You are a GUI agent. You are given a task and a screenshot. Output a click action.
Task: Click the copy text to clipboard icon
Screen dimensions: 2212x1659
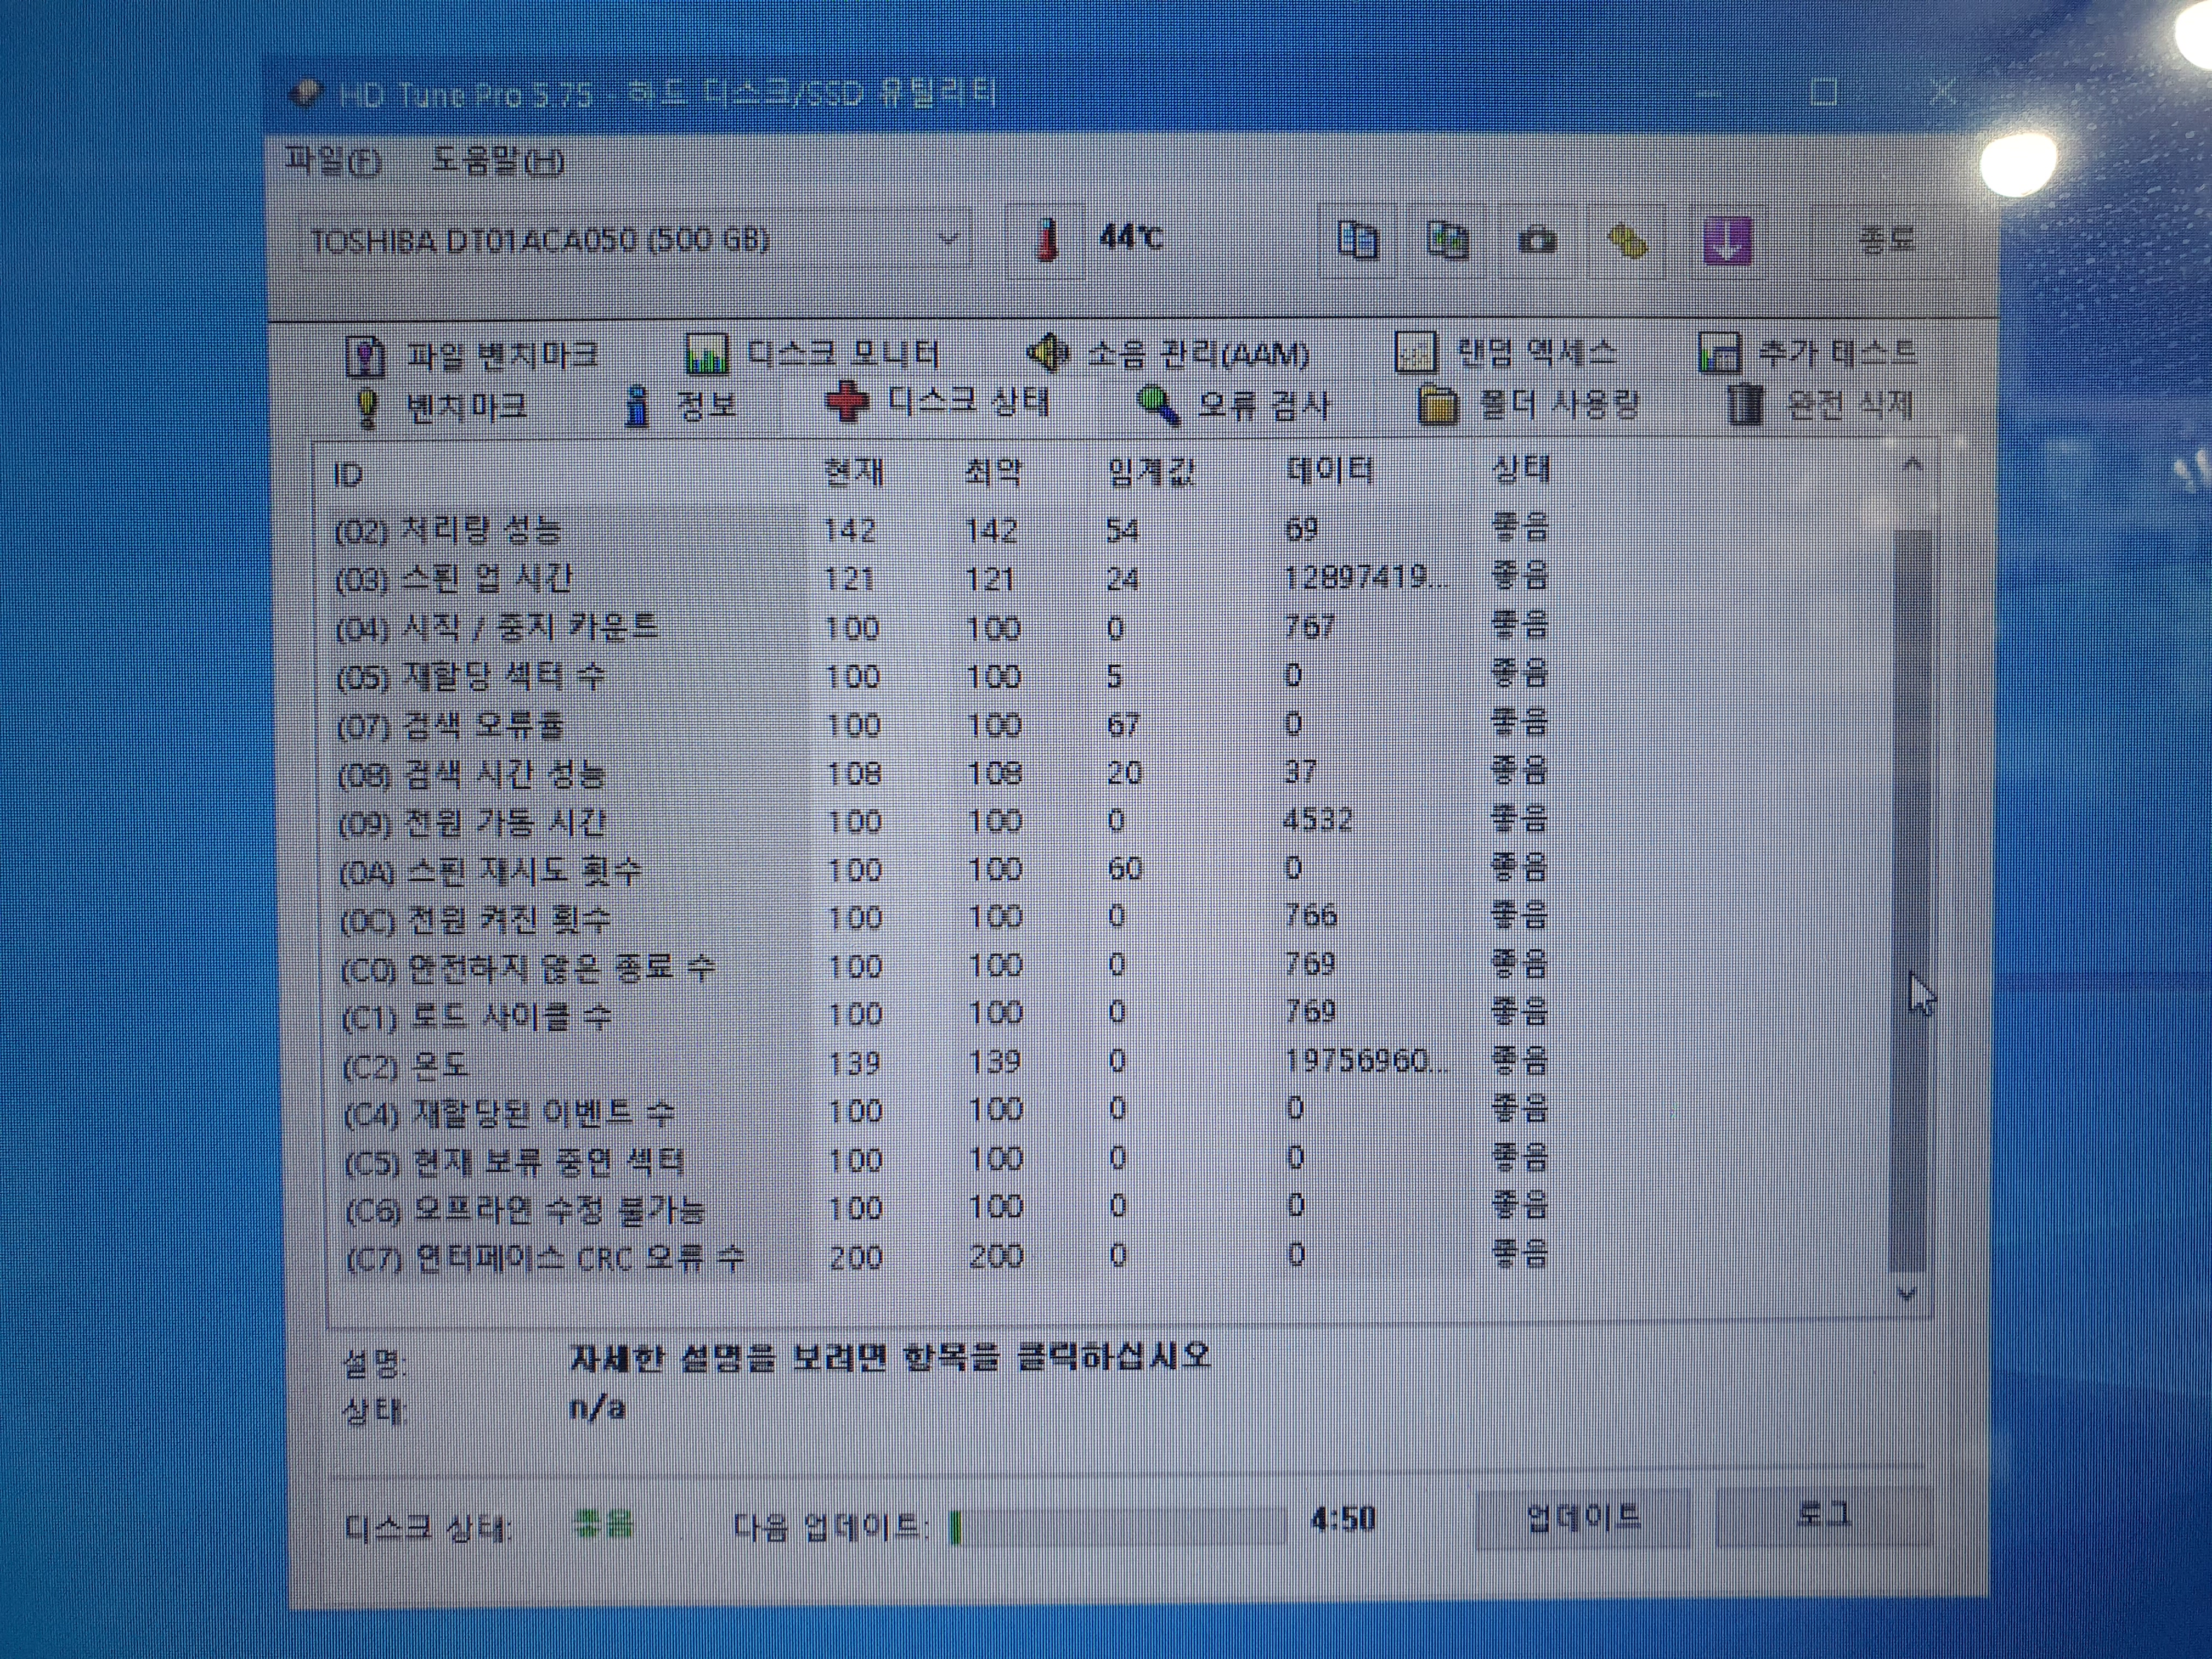click(x=1357, y=240)
